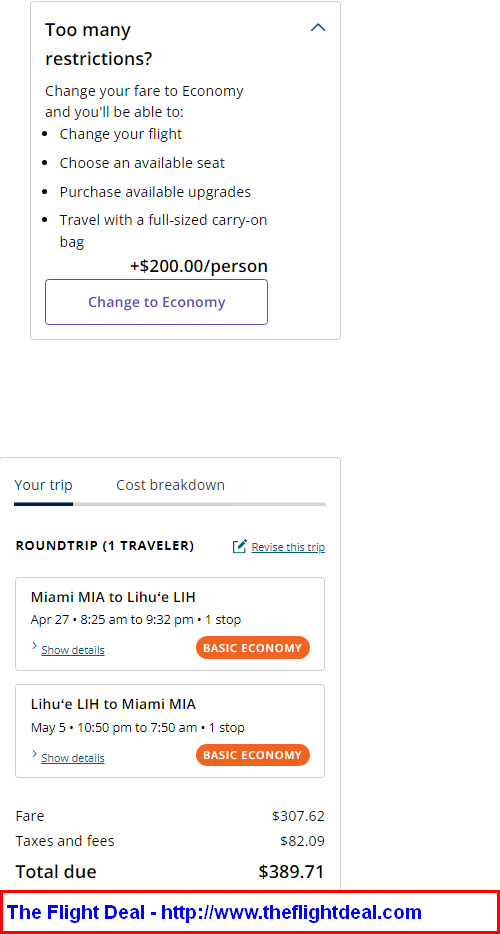Click the Lihu'e LIH to Miami MIA heading
Image resolution: width=500 pixels, height=934 pixels.
click(113, 704)
